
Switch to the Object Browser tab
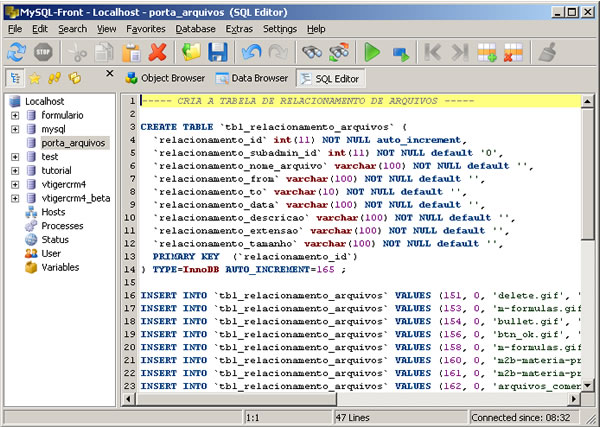[165, 78]
